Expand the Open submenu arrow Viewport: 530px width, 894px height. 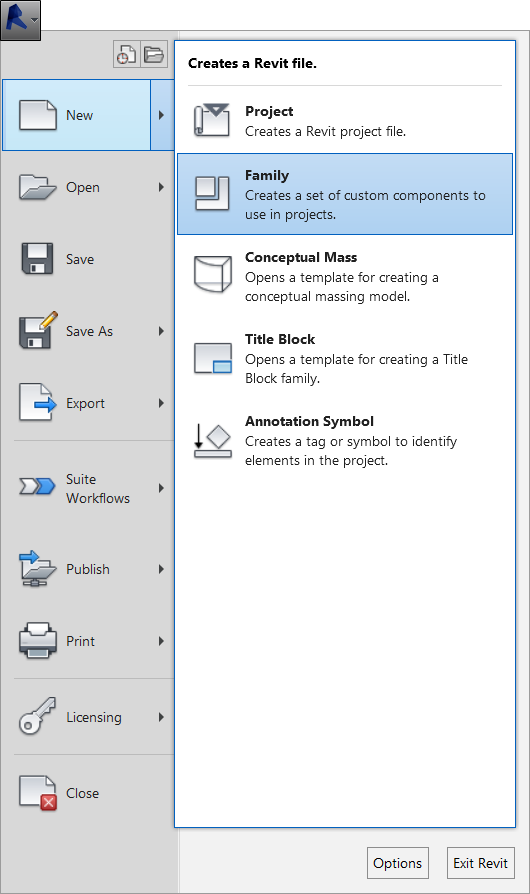click(161, 187)
